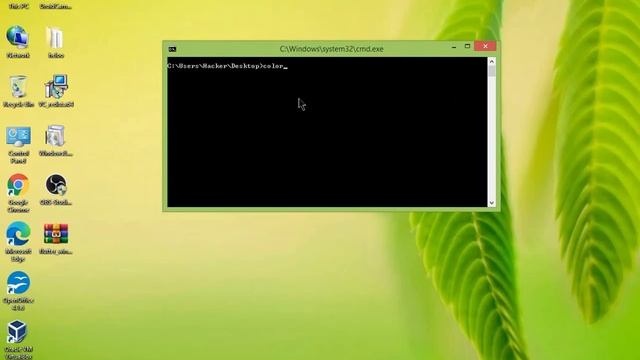The width and height of the screenshot is (640, 360).
Task: Click the cmd vertical scrollbar thumb
Action: (491, 71)
